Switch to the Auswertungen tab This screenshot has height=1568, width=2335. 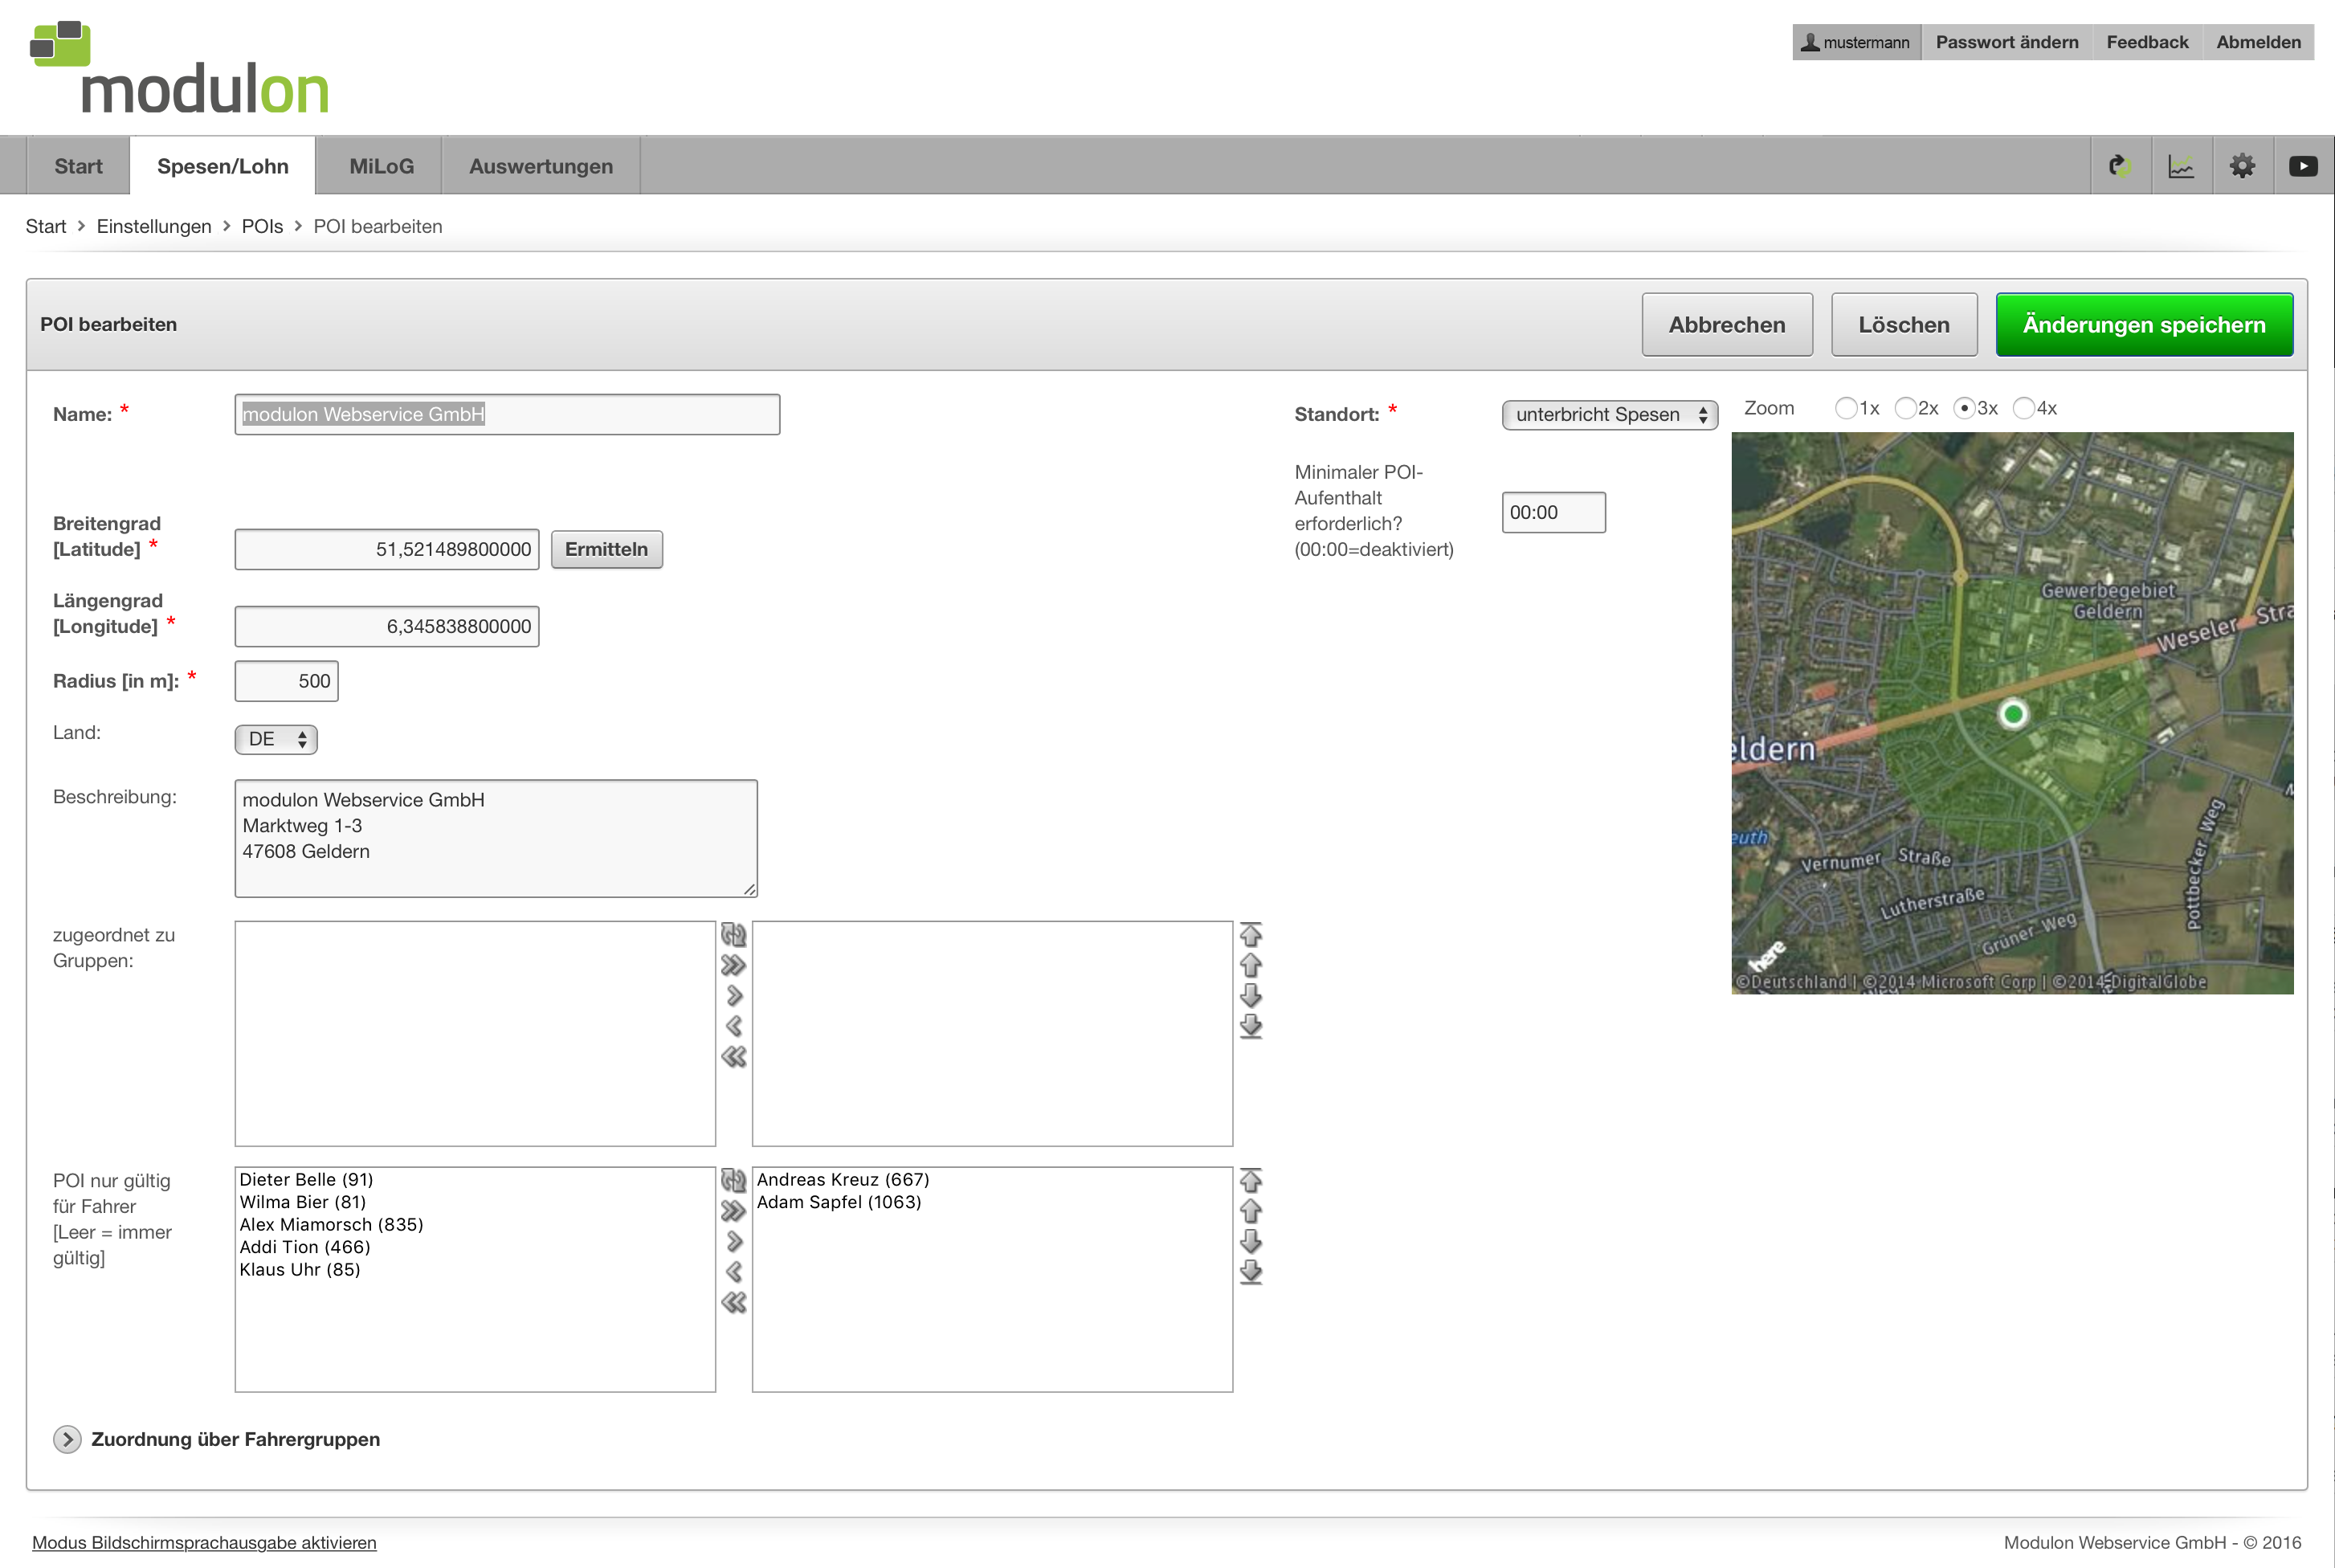[541, 166]
